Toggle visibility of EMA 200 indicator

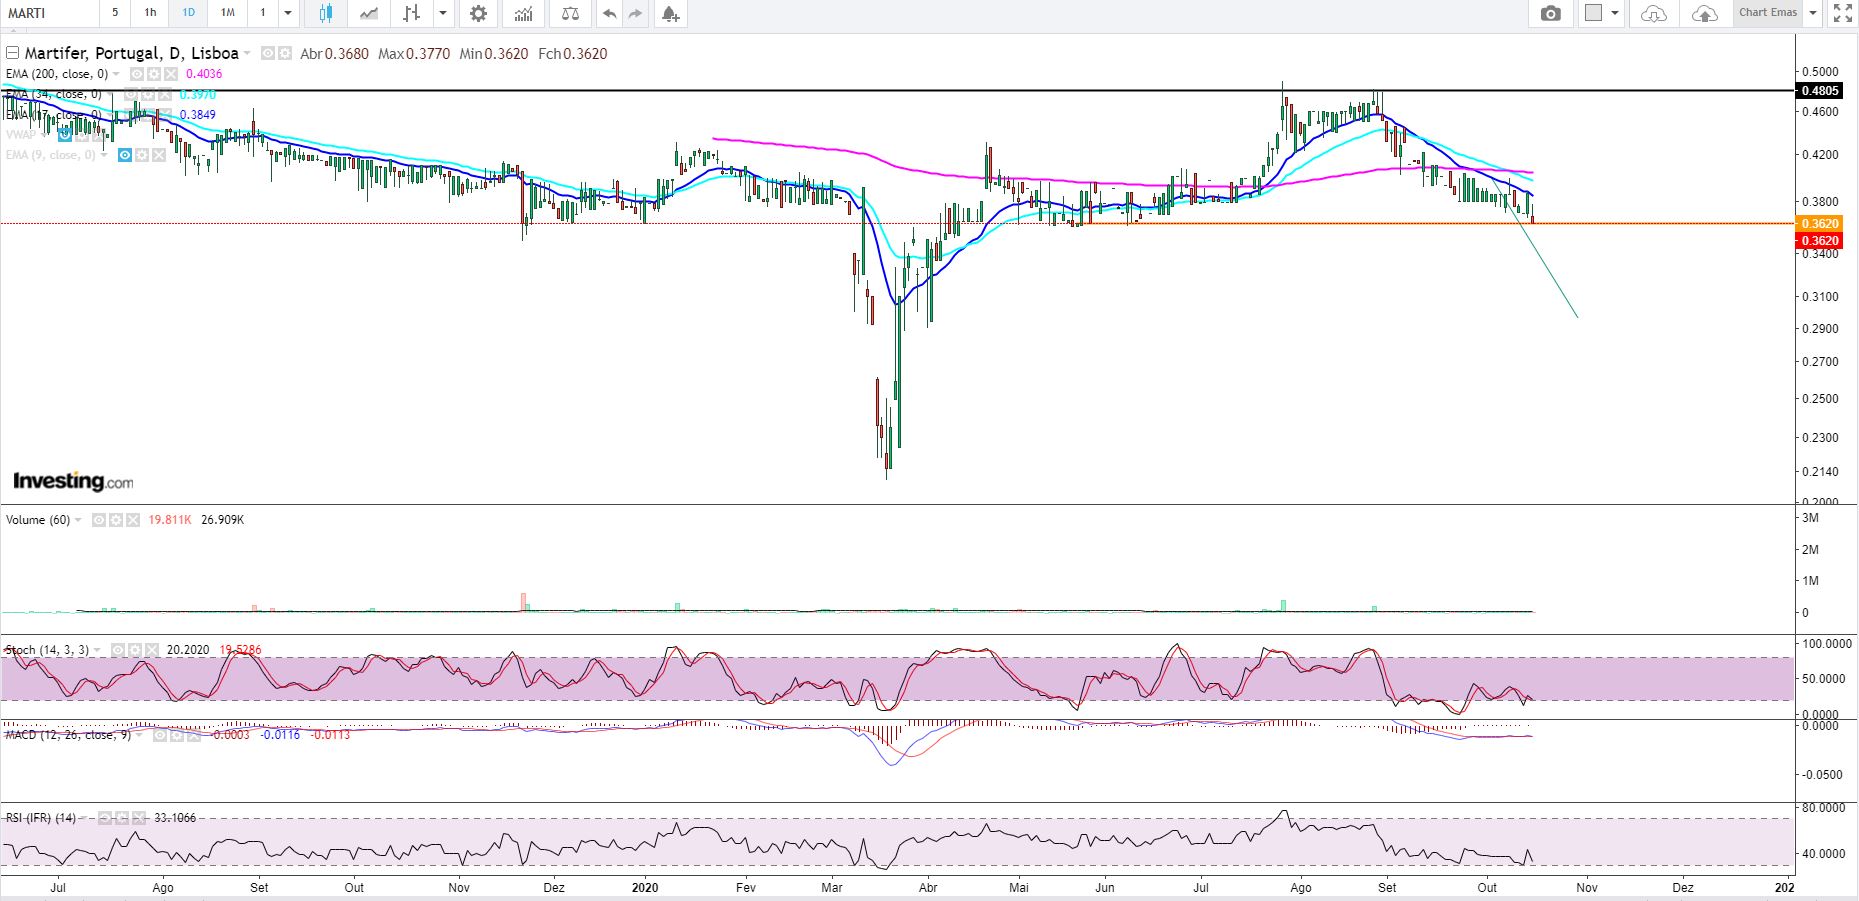coord(135,74)
